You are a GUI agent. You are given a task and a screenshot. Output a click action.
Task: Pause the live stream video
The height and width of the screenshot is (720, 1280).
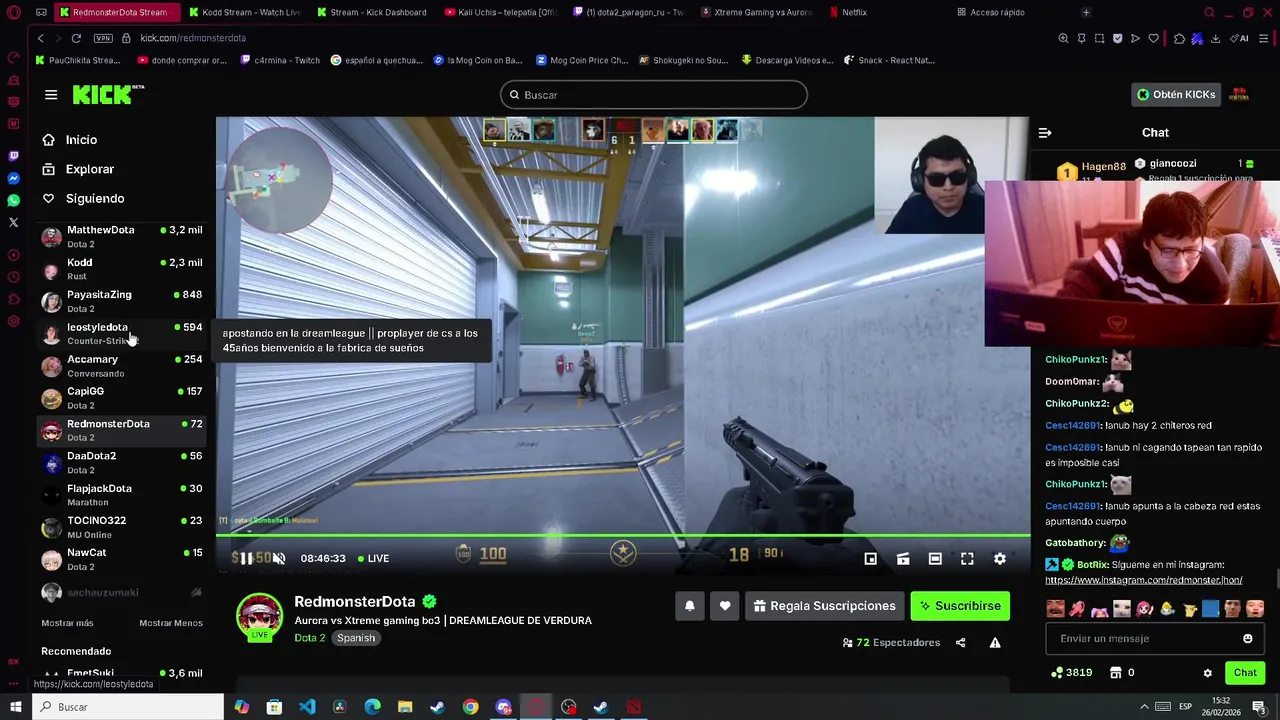(x=246, y=558)
